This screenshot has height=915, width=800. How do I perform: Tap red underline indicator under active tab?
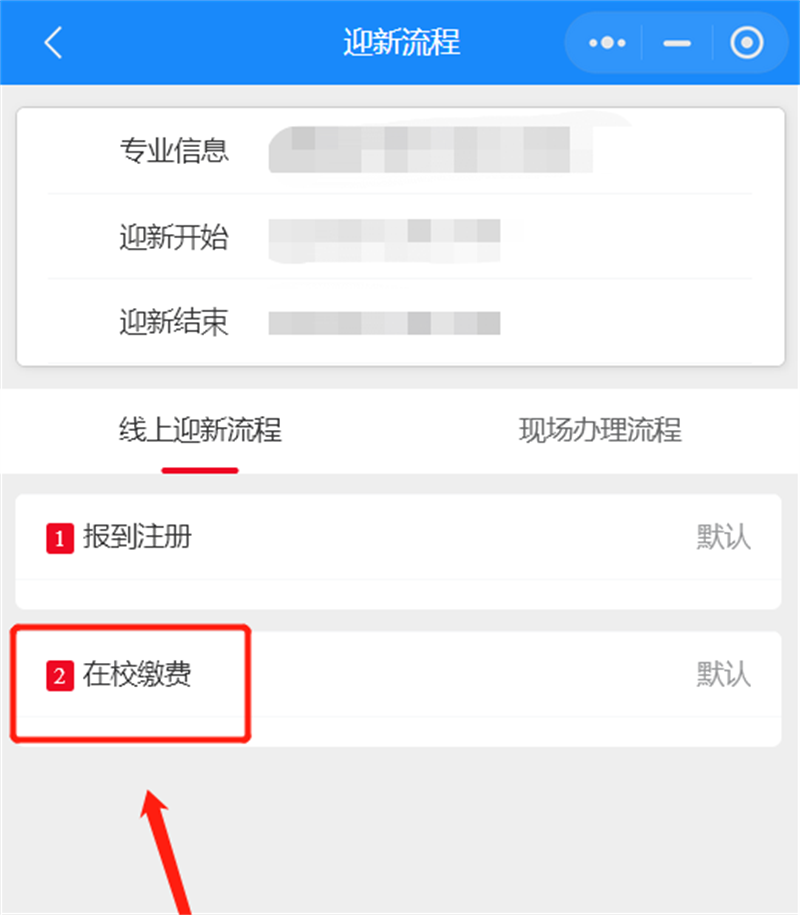point(200,470)
